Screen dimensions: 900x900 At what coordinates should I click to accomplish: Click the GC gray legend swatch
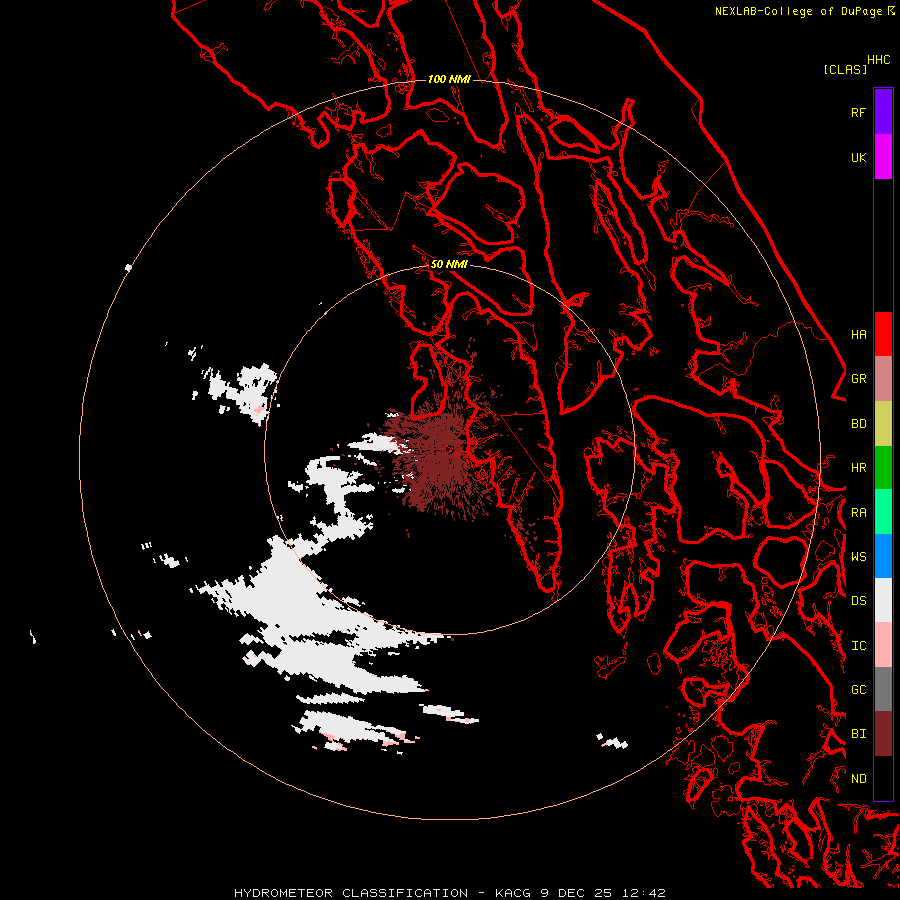883,689
